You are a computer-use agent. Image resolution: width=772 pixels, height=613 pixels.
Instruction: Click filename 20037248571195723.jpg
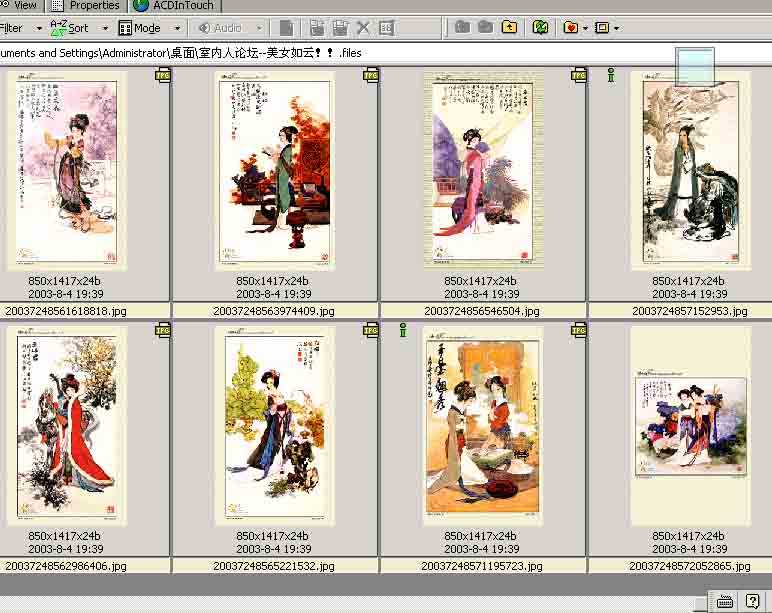pos(482,566)
